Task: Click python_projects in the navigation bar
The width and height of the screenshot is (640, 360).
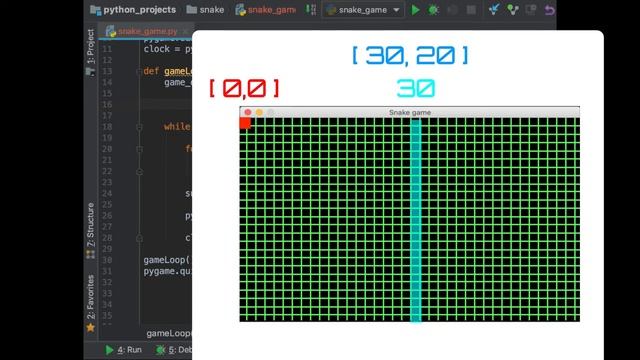Action: click(133, 9)
